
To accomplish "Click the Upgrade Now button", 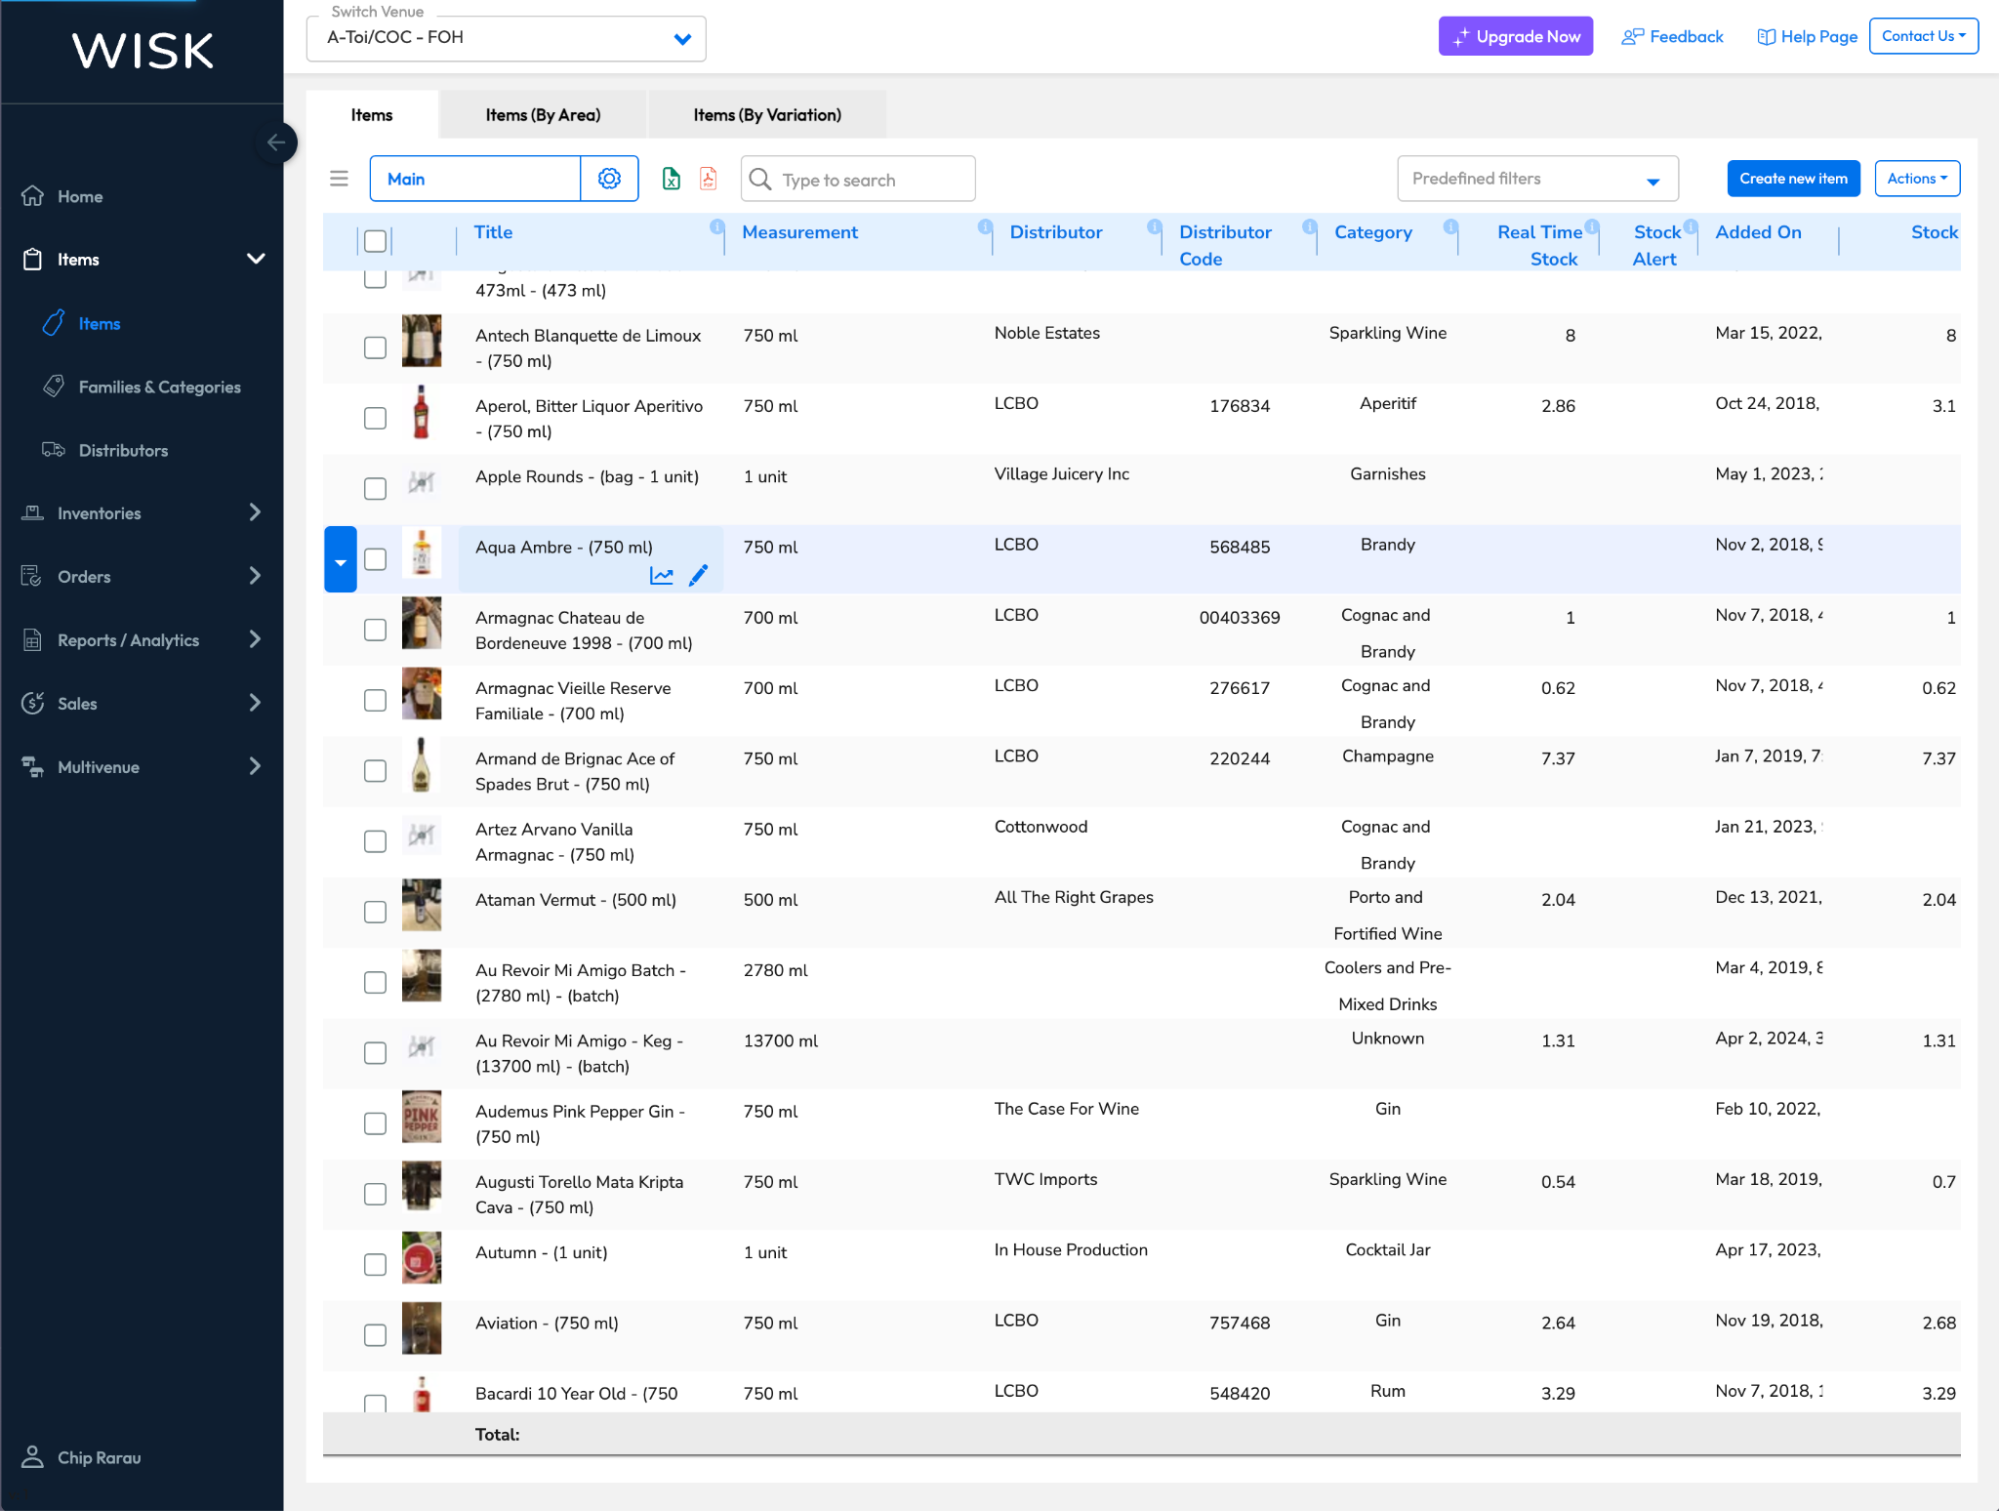I will [1515, 36].
